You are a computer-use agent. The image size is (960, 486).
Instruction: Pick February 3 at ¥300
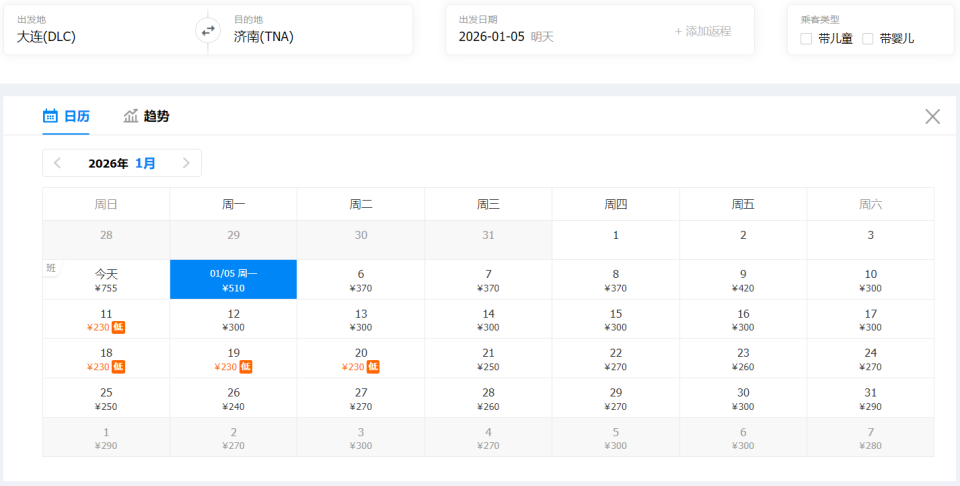tap(361, 438)
